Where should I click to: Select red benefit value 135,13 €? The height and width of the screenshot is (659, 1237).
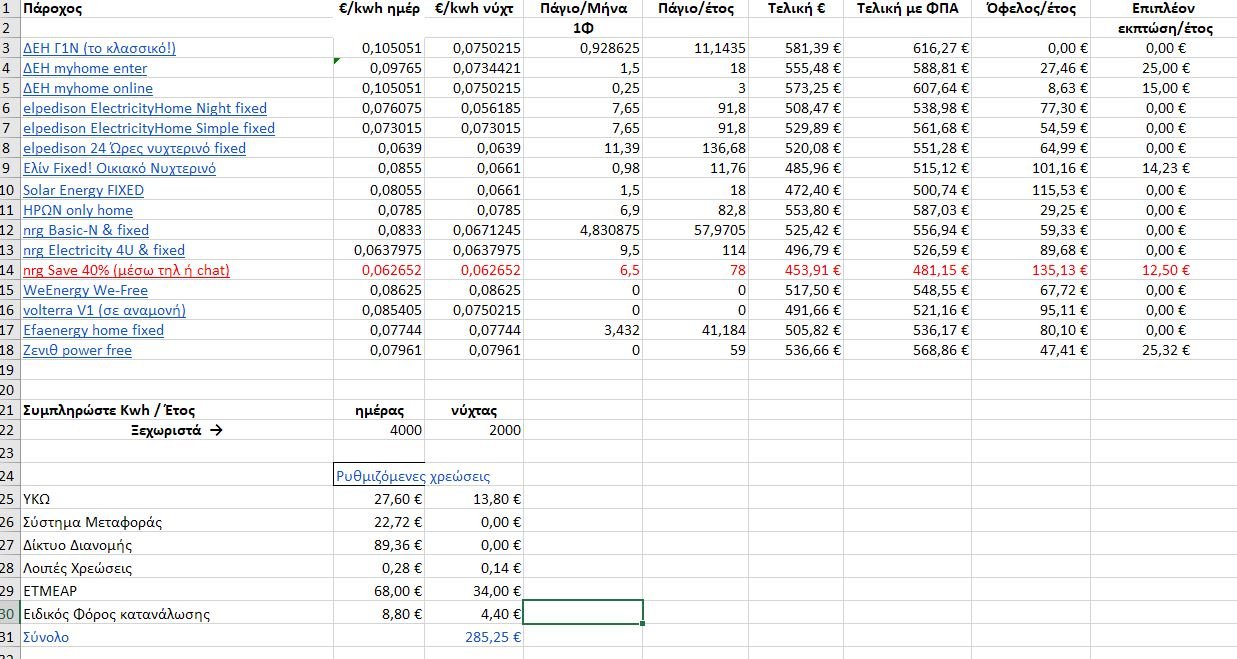click(1031, 270)
